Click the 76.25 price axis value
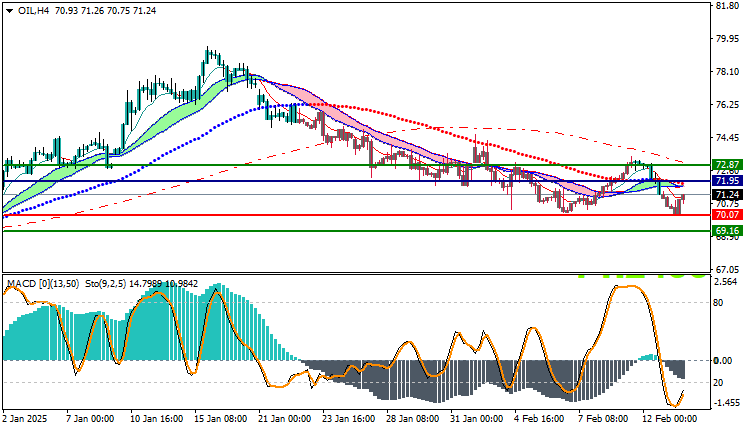 point(727,105)
